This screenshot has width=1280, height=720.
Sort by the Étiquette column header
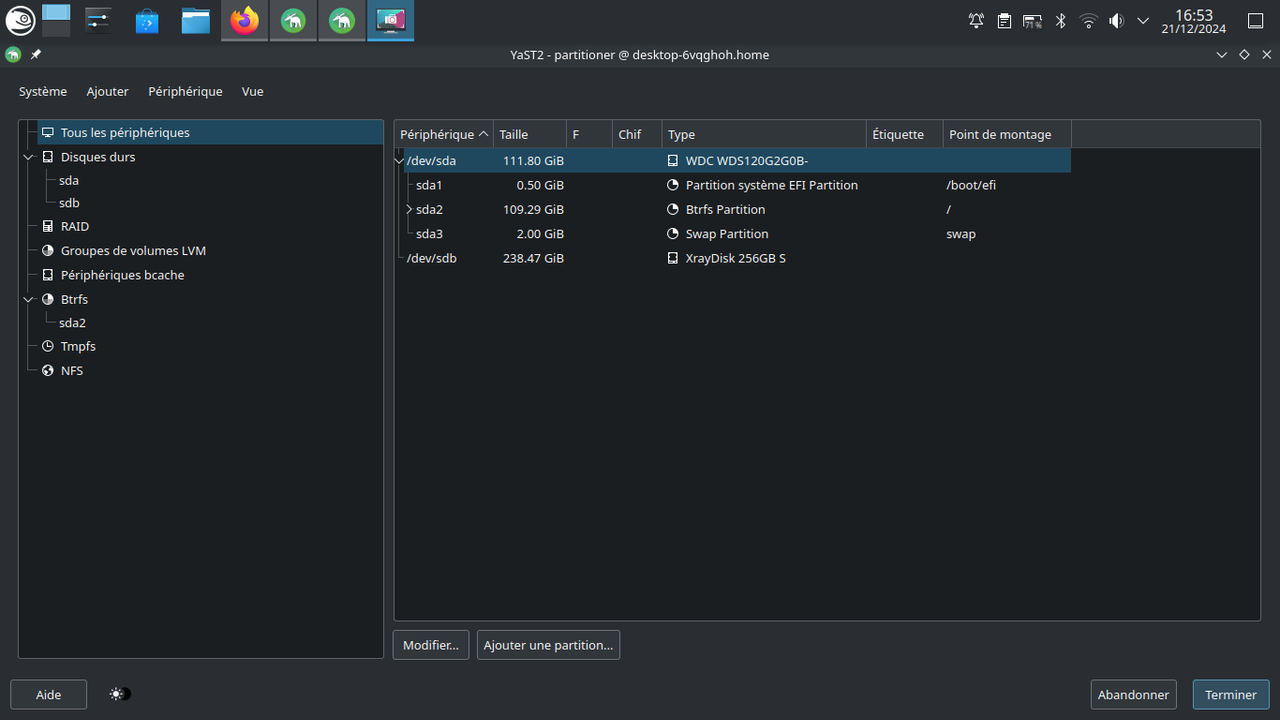pos(905,134)
